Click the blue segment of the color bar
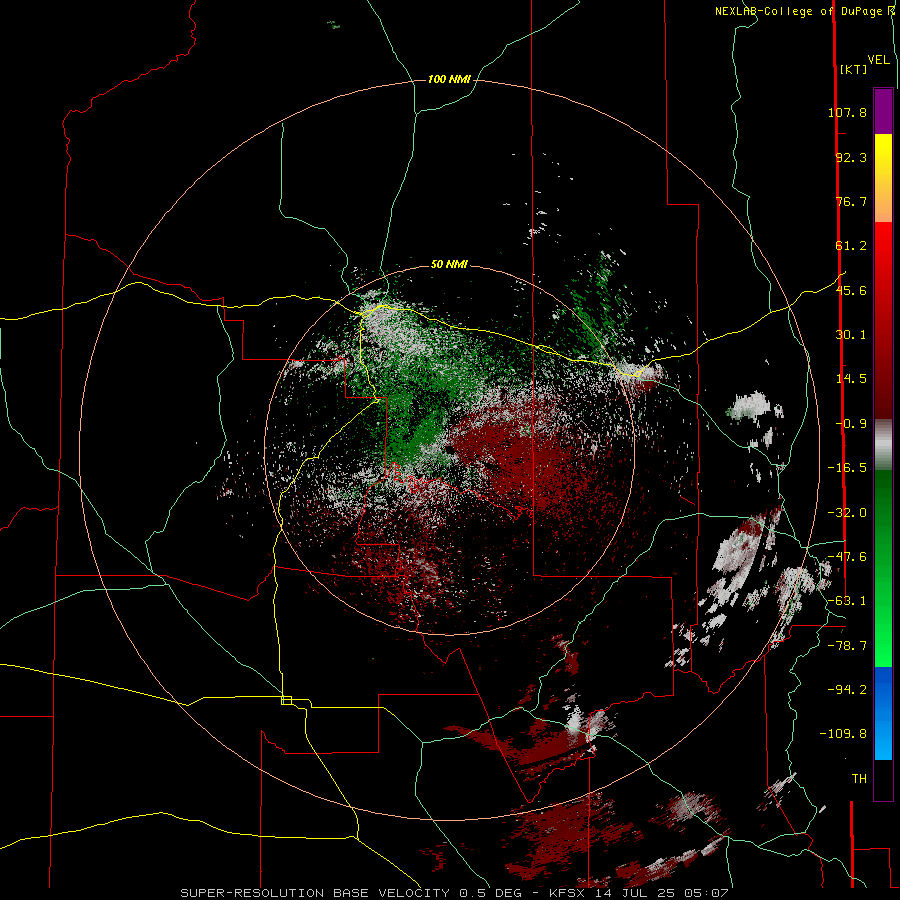This screenshot has width=900, height=900. pos(883,713)
